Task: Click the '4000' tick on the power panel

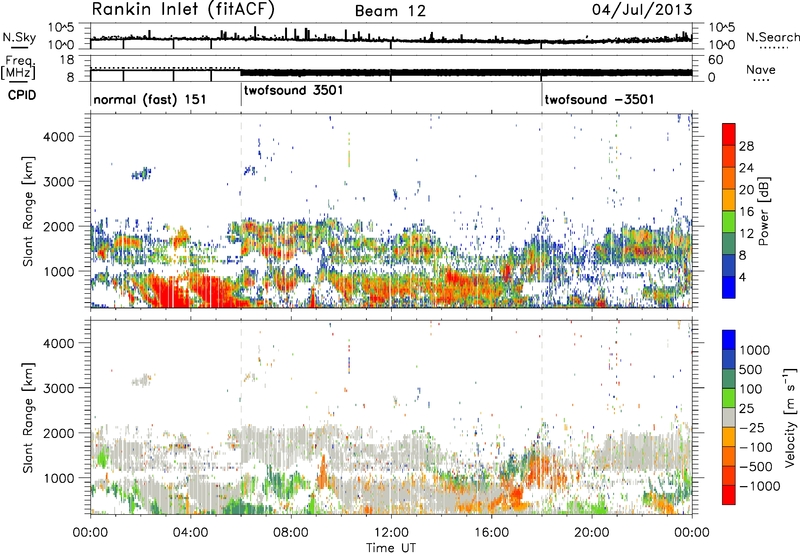Action: pos(58,137)
